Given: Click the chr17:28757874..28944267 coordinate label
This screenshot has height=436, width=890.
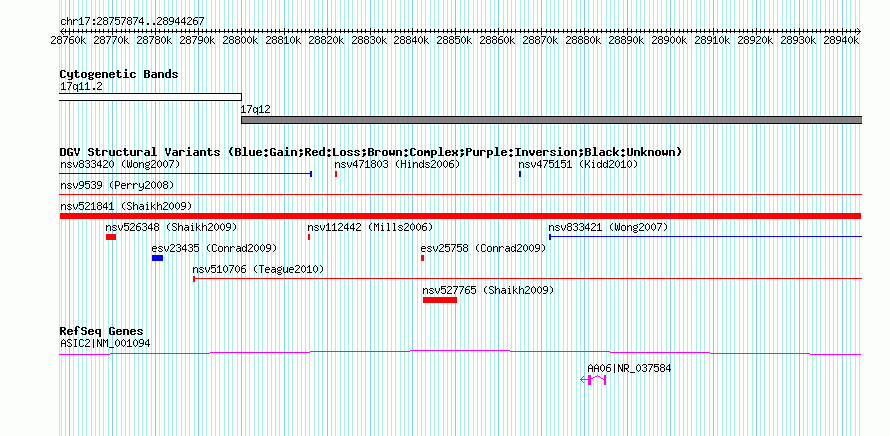Looking at the screenshot, I should point(132,21).
